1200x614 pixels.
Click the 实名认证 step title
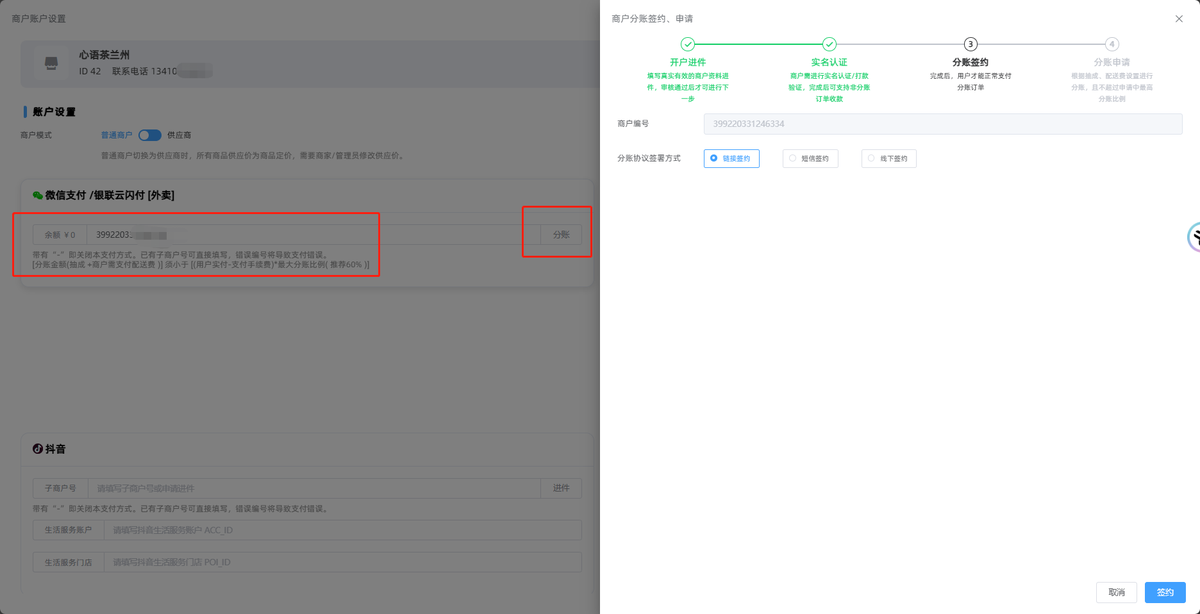pos(829,62)
